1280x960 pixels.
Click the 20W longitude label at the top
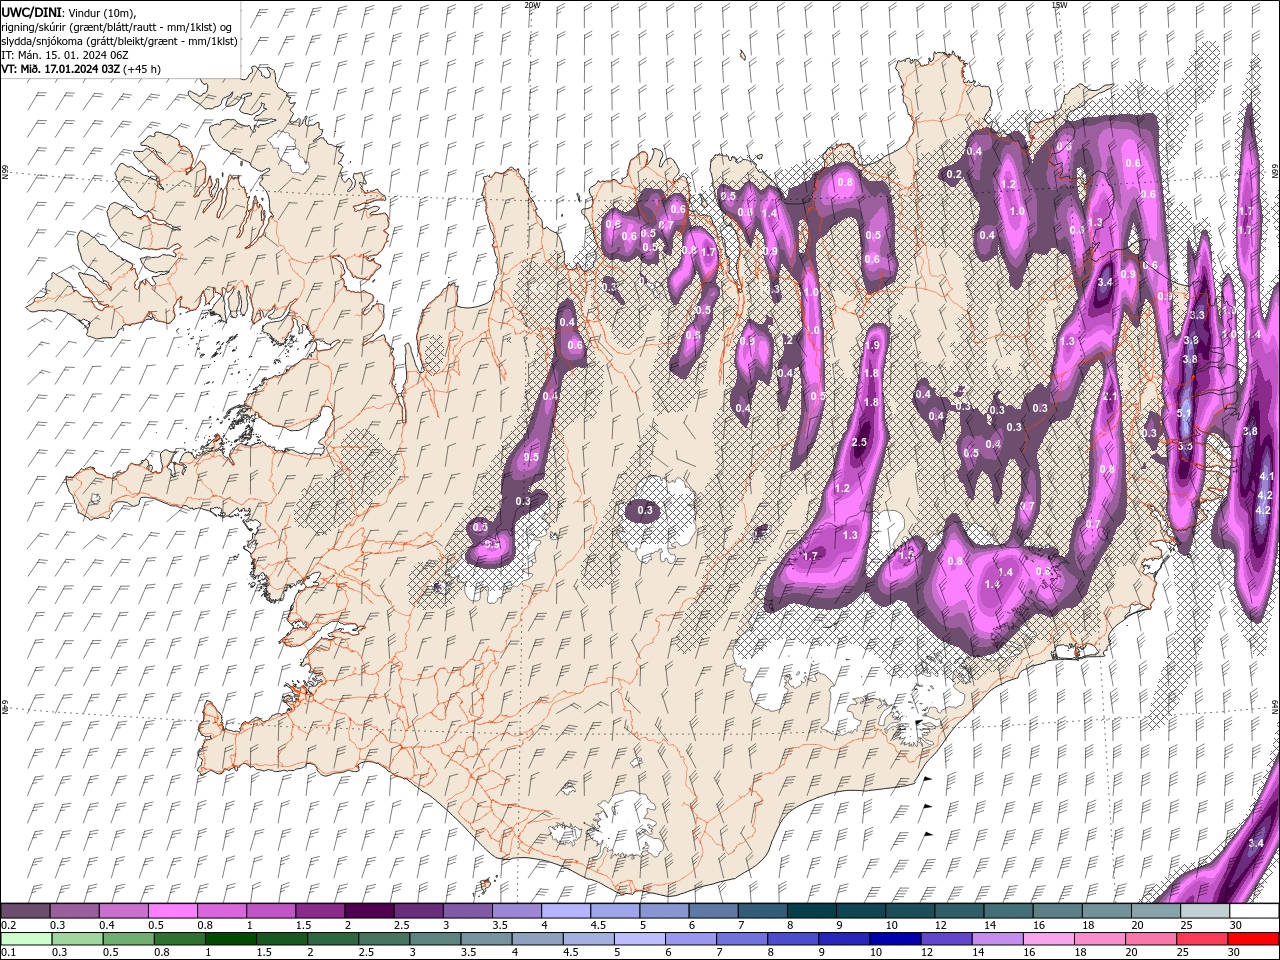pyautogui.click(x=532, y=5)
